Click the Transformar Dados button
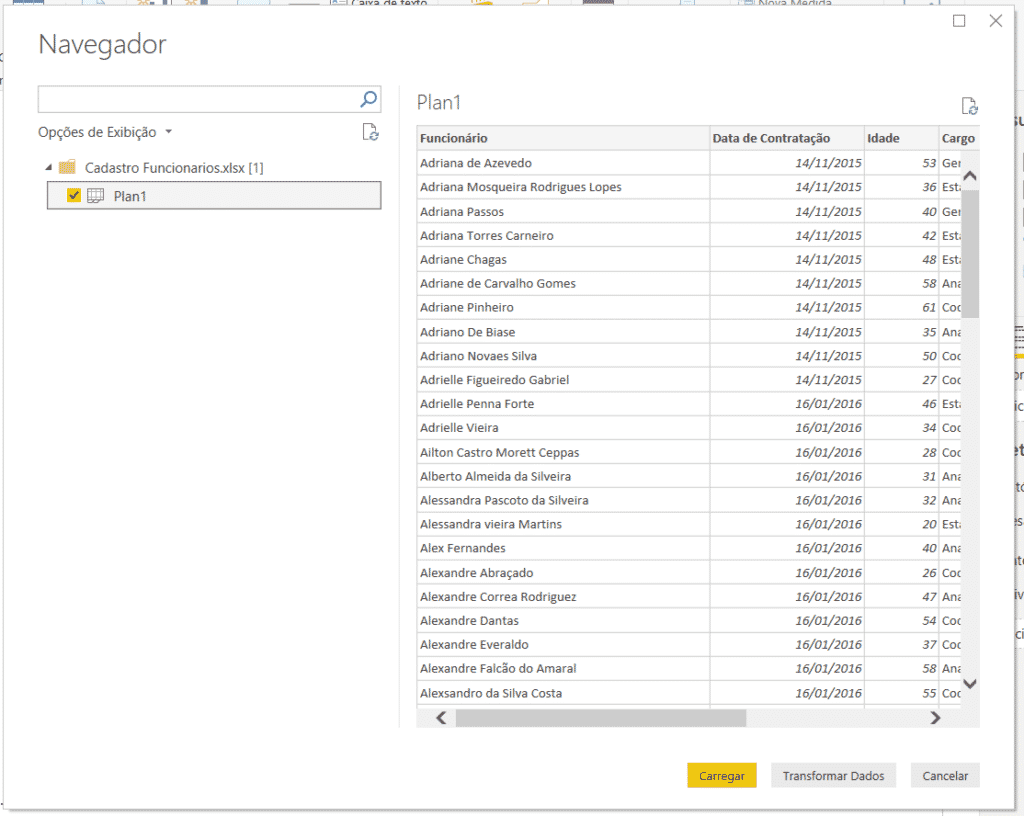 [832, 775]
